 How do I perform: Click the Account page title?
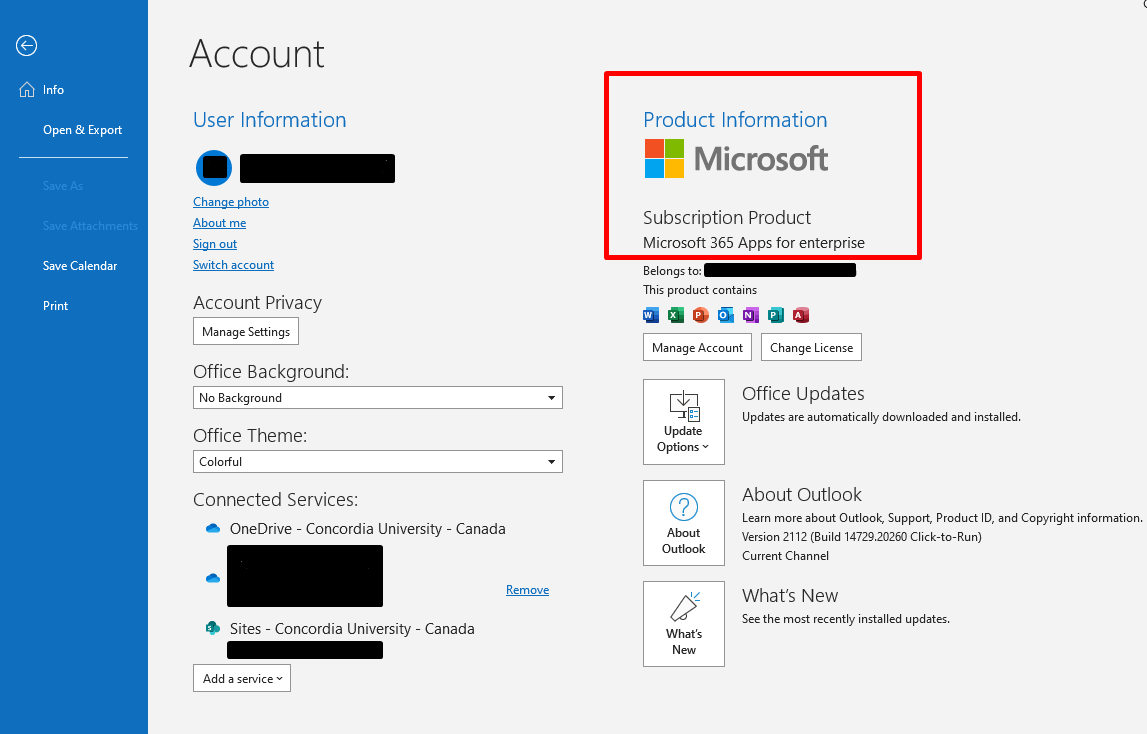coord(257,54)
